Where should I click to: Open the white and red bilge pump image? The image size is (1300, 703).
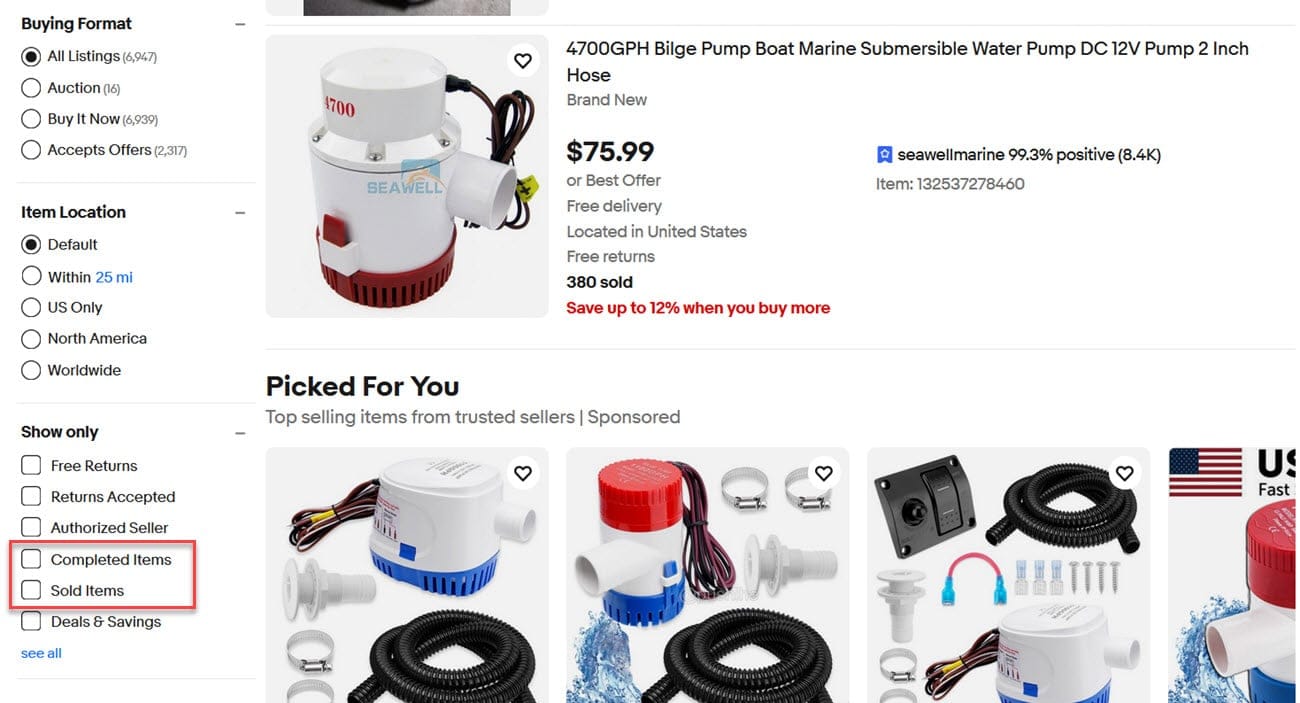pyautogui.click(x=407, y=176)
